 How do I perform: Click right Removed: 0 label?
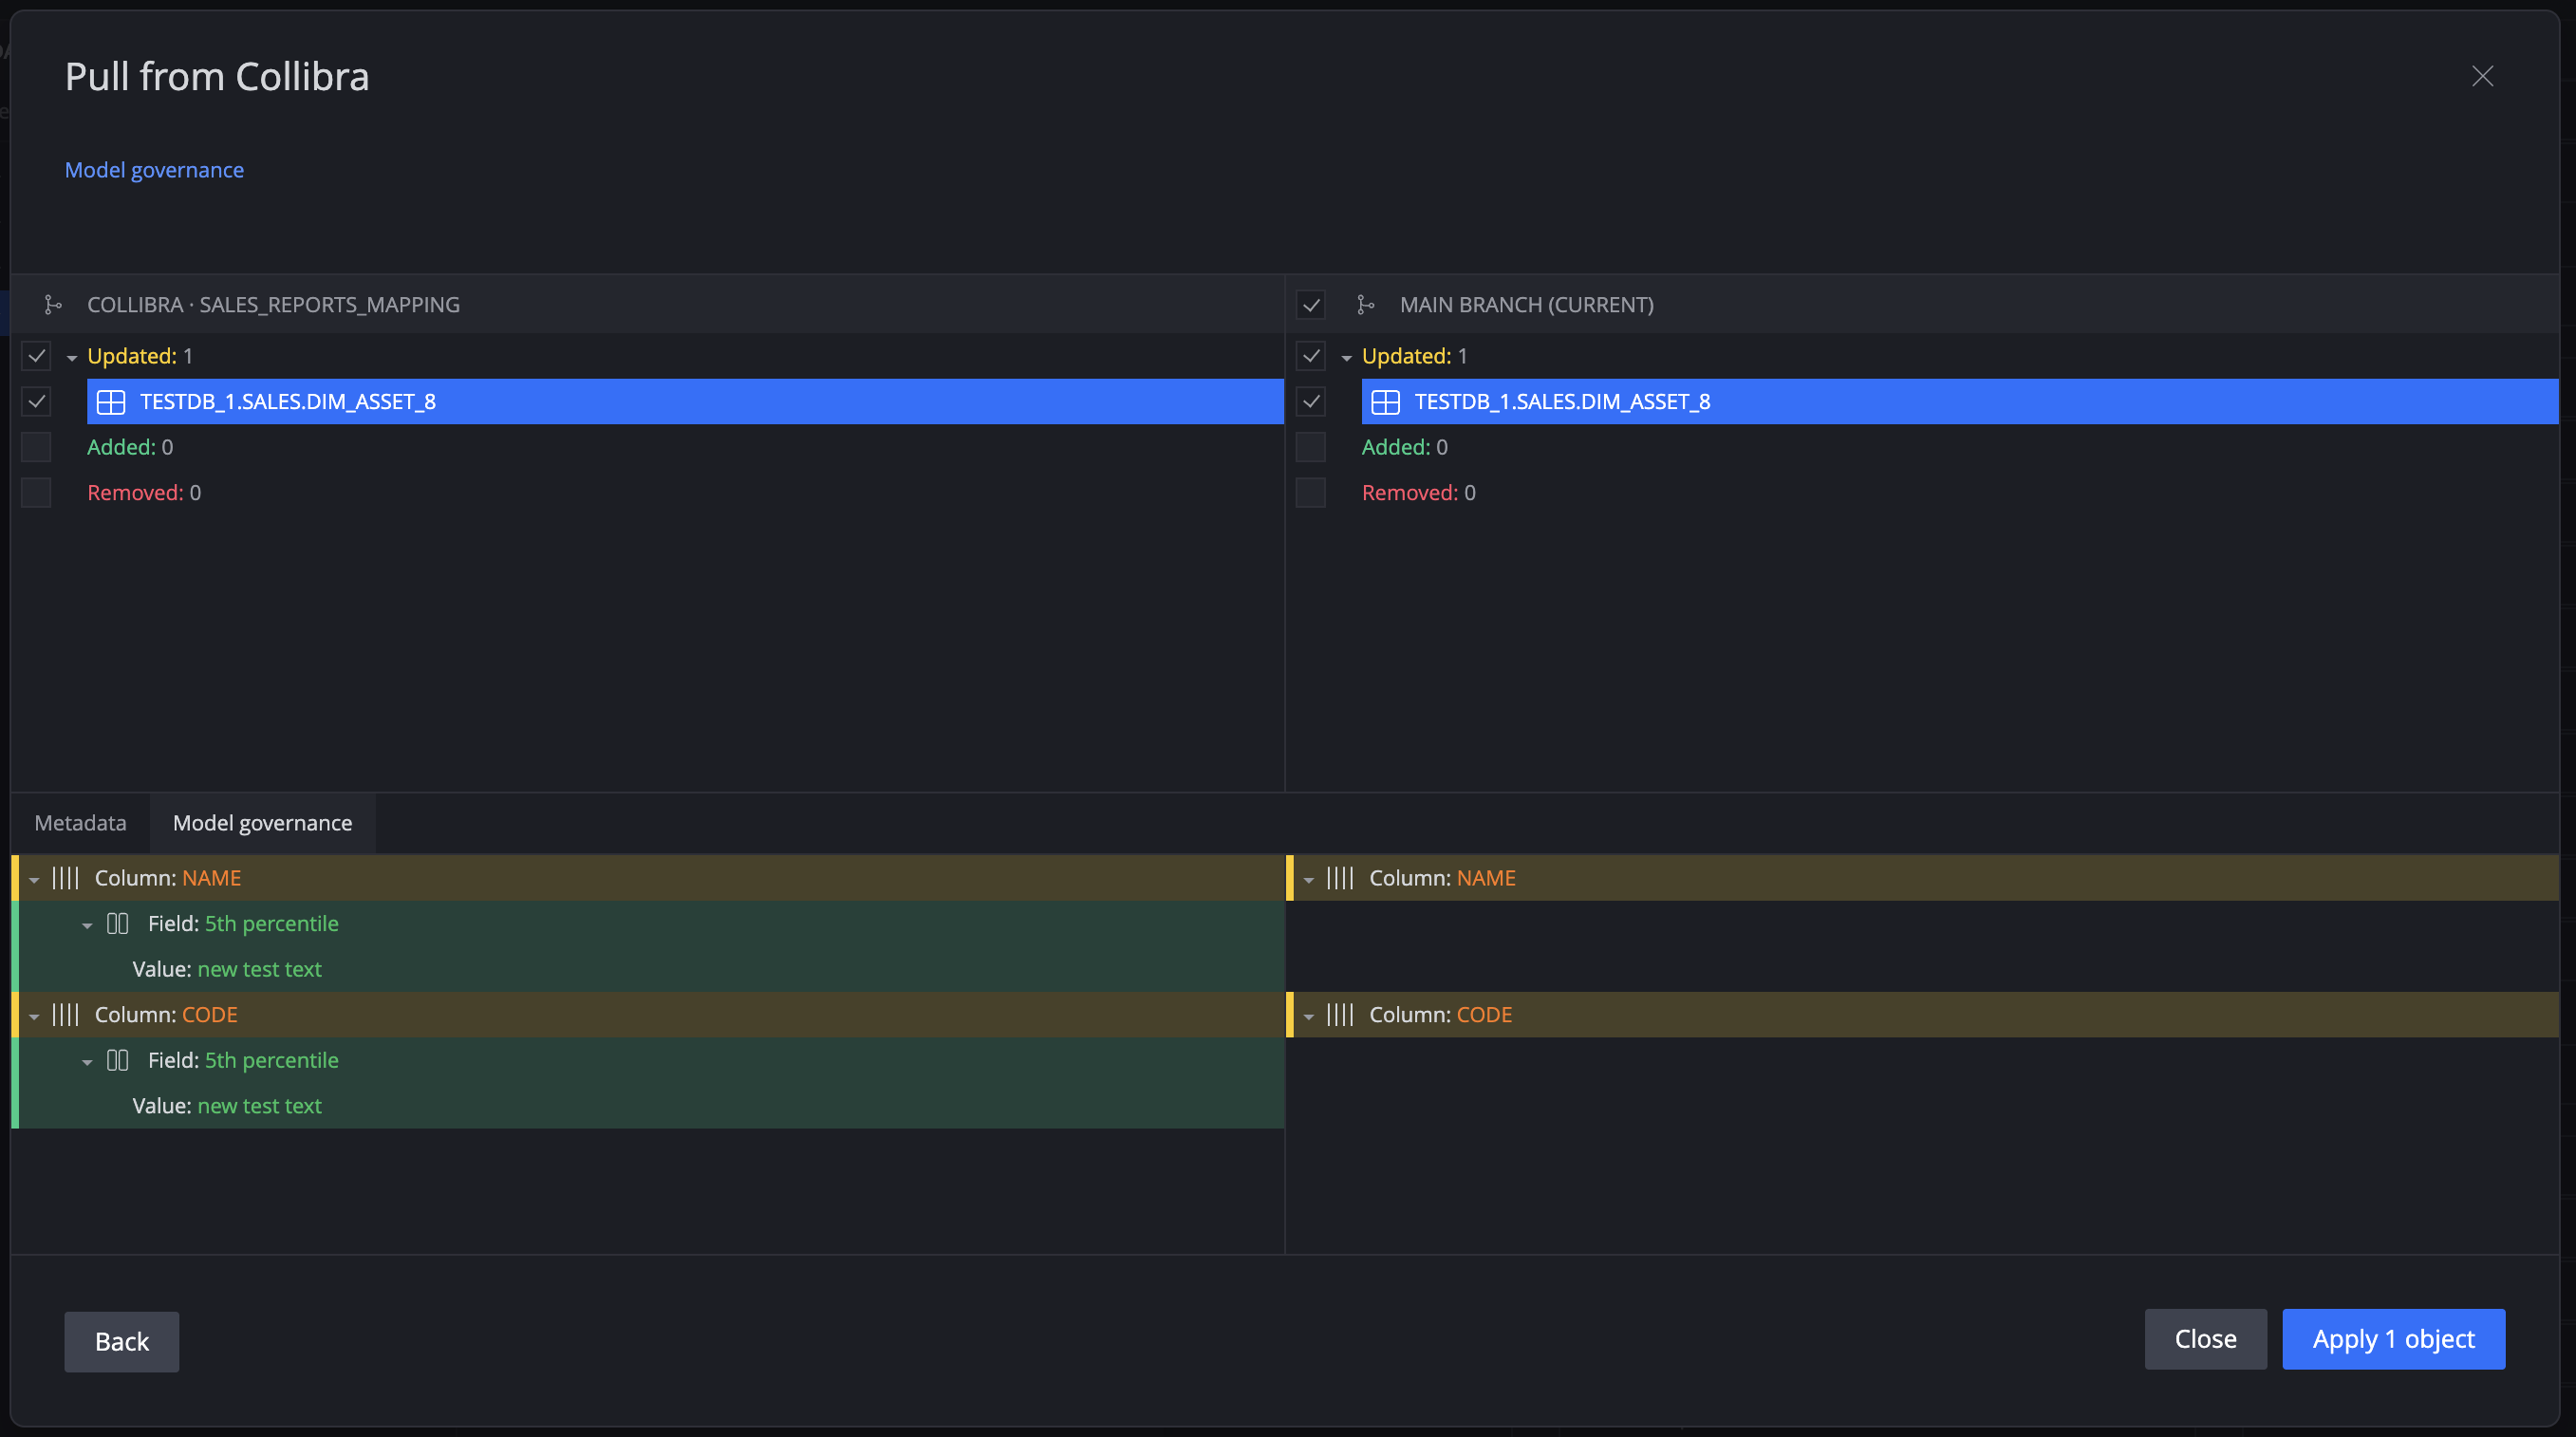(1419, 493)
